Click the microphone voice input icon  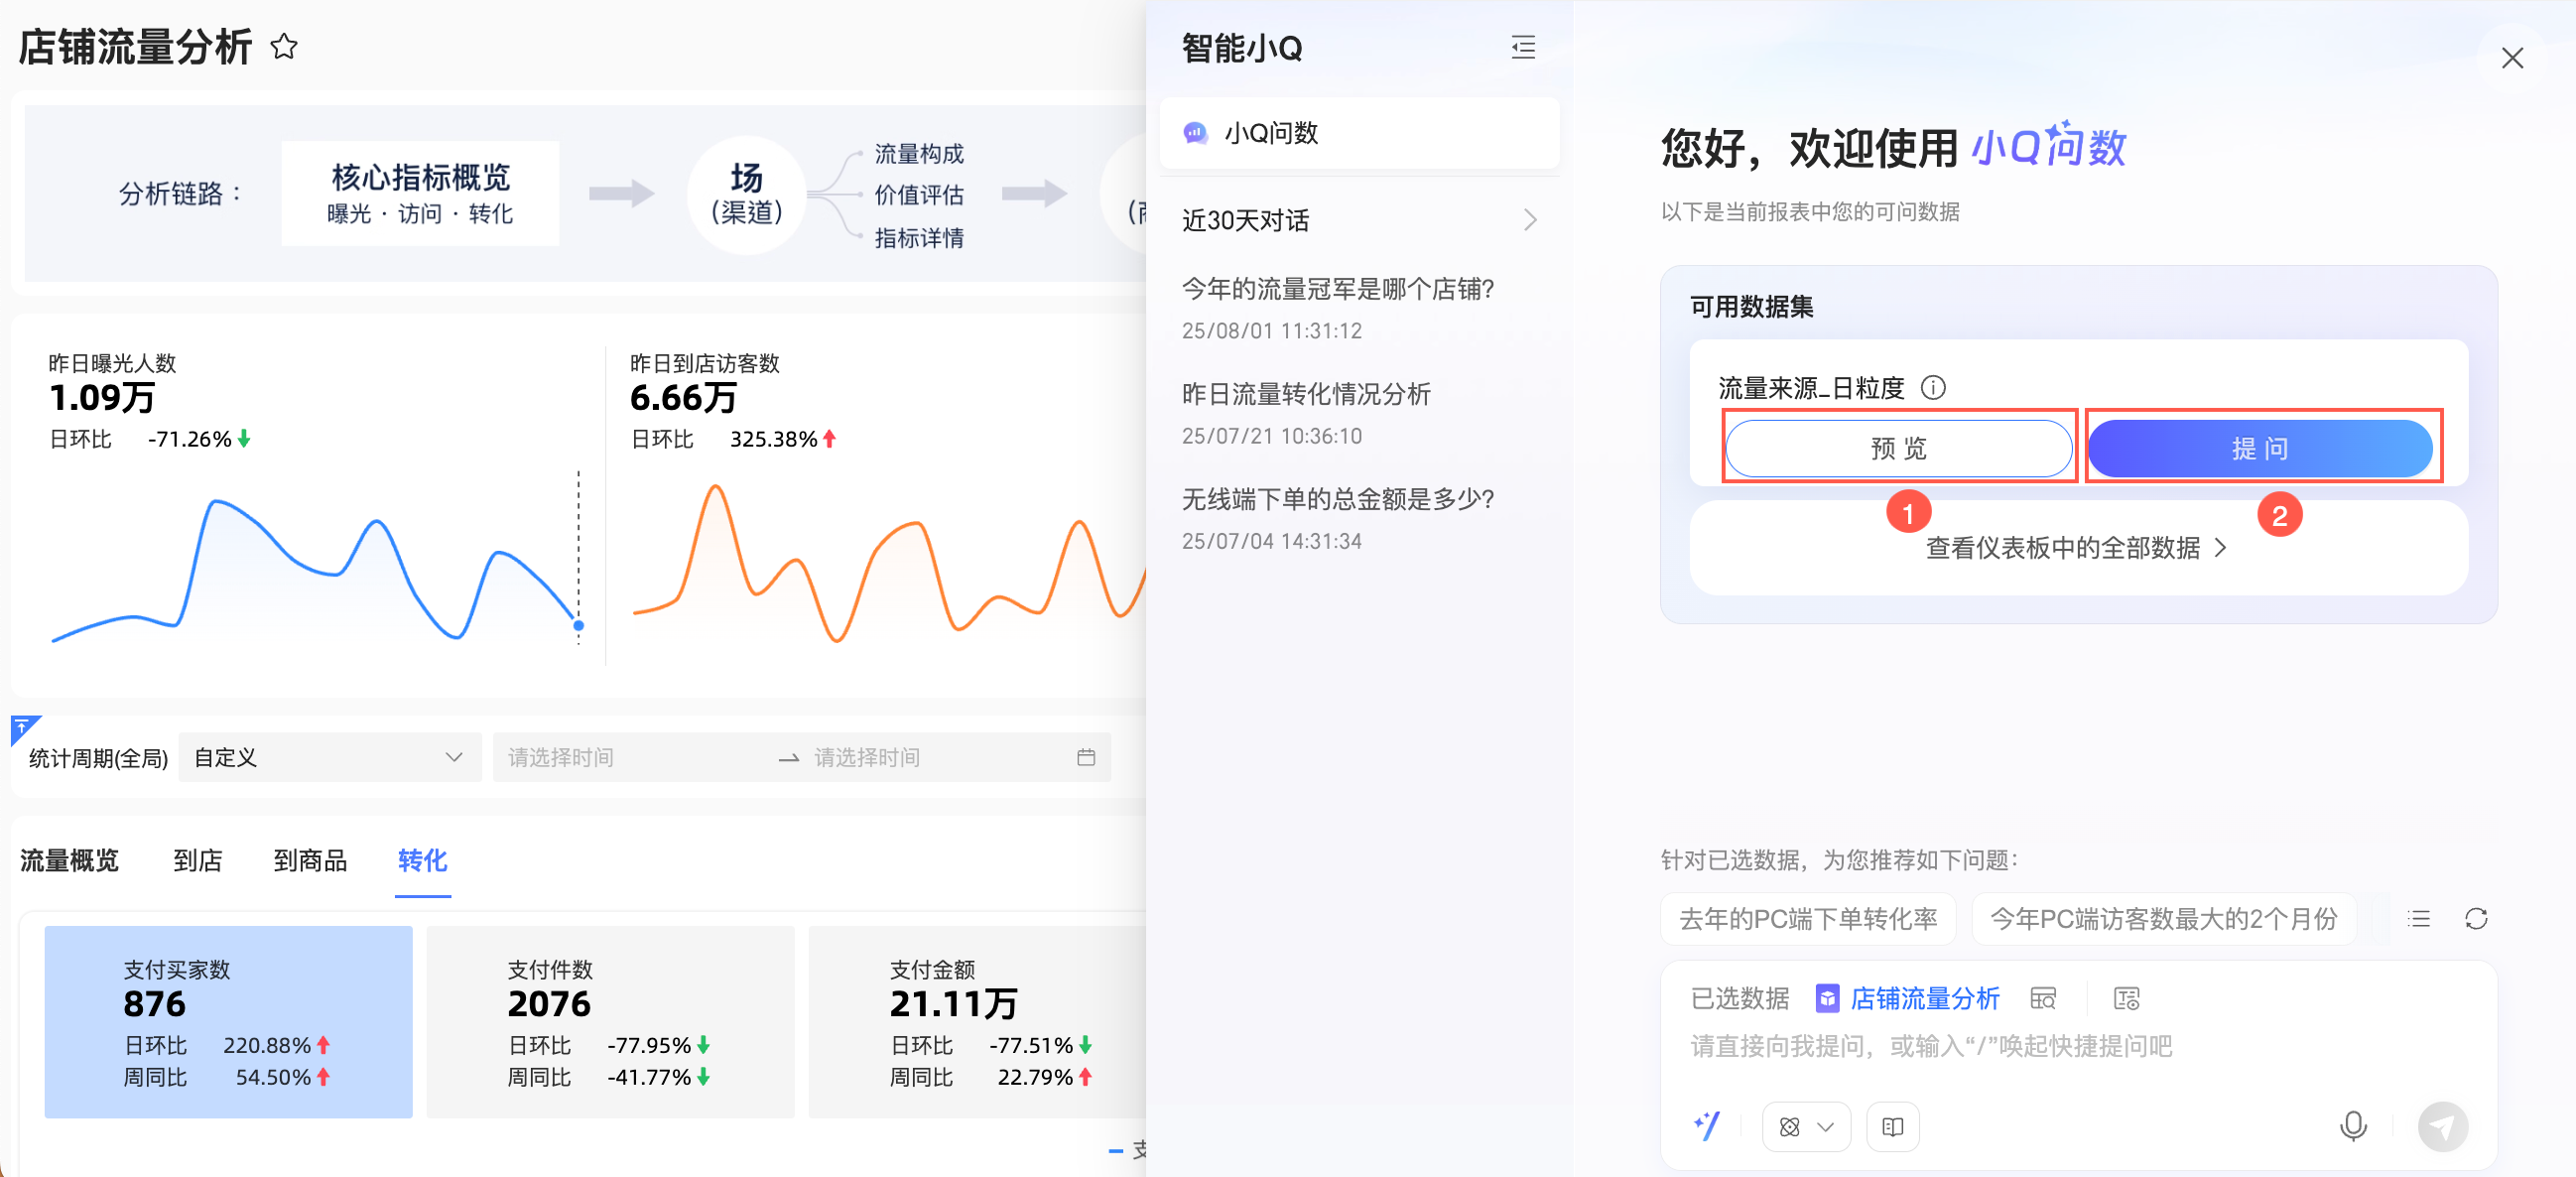pyautogui.click(x=2352, y=1126)
